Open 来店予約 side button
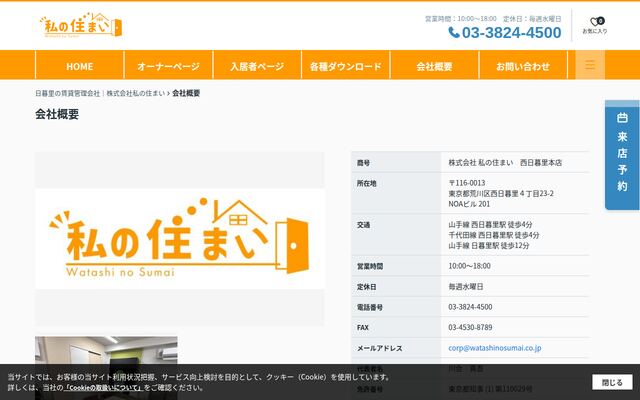 622,155
